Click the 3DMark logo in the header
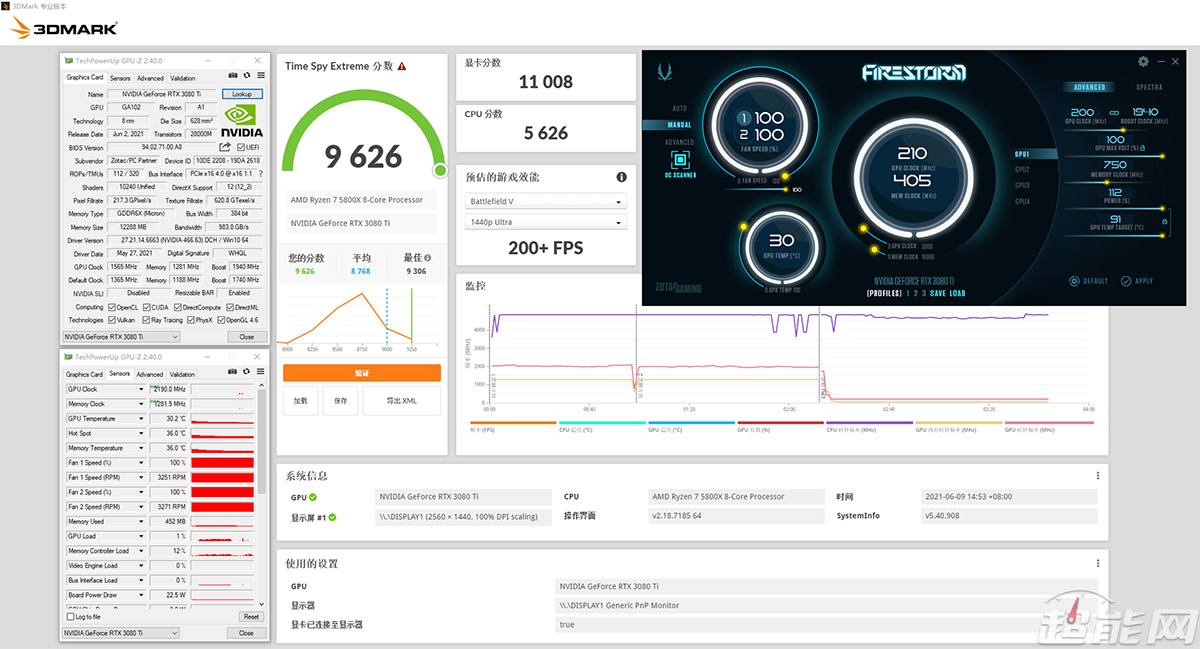 [x=63, y=28]
